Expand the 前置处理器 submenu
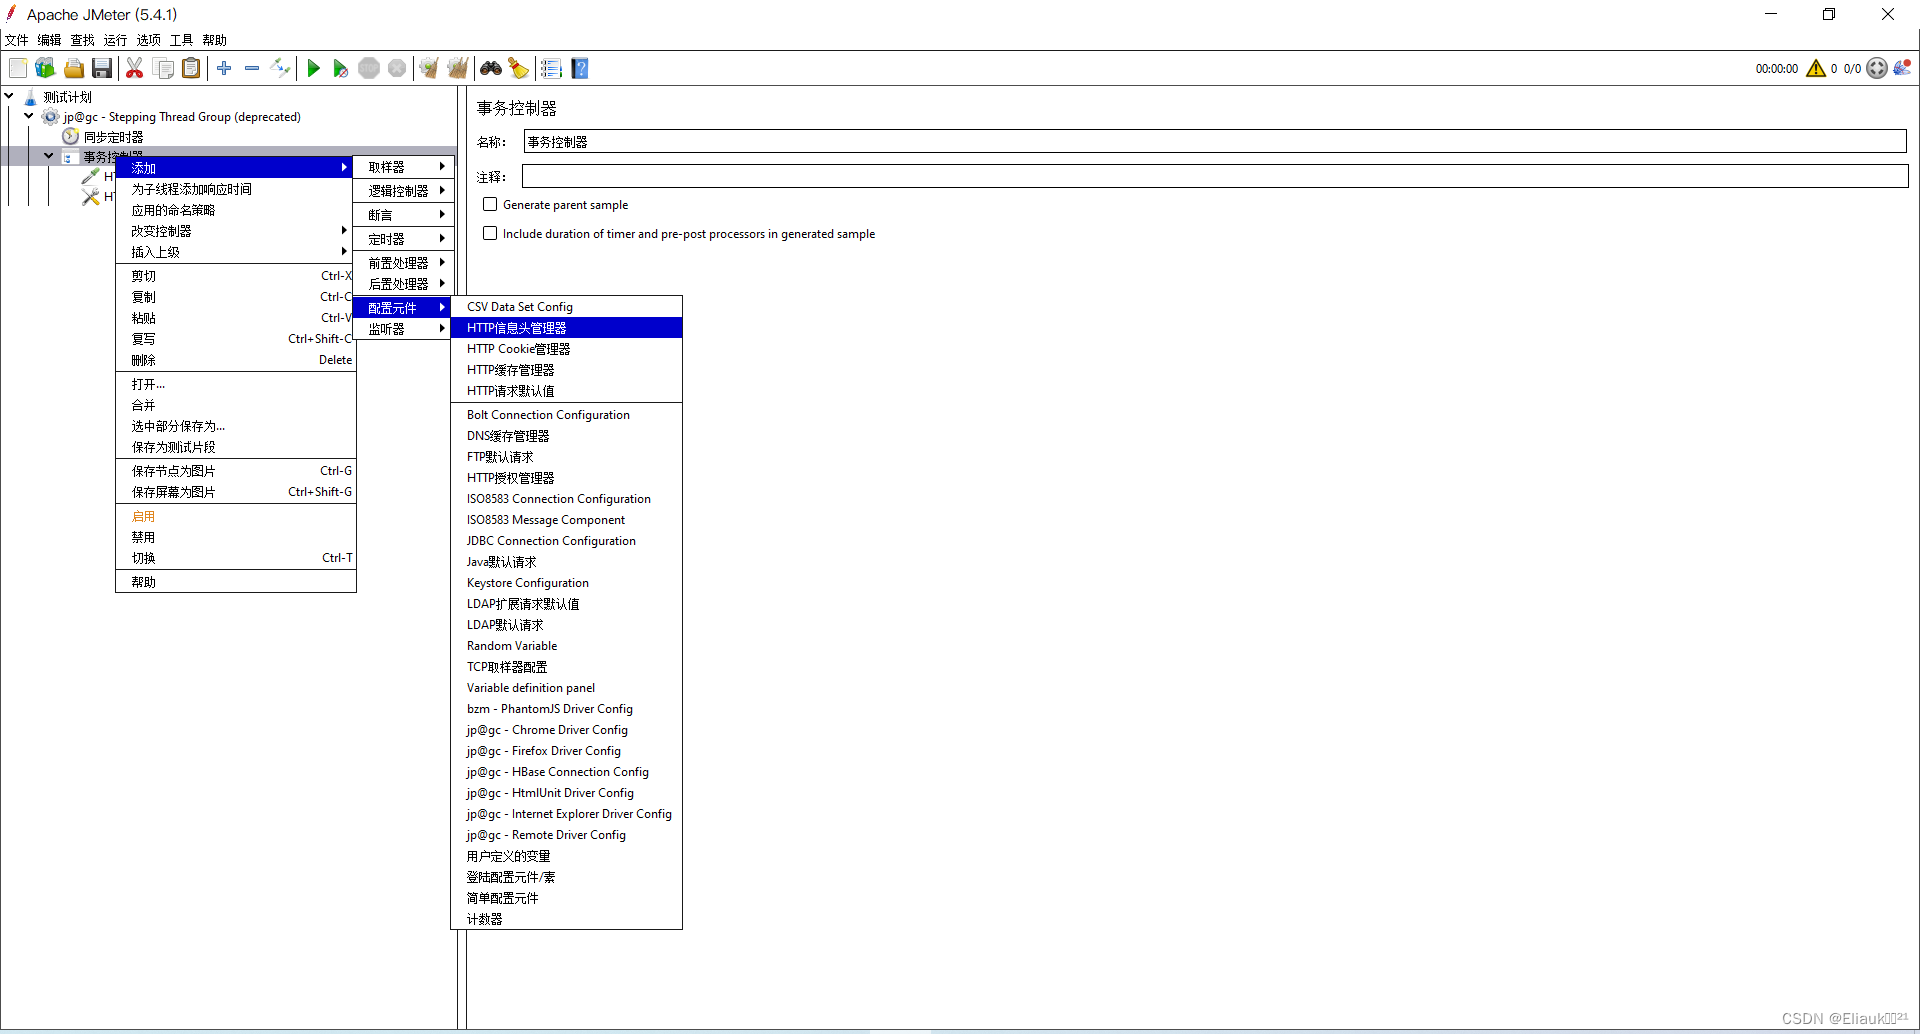The height and width of the screenshot is (1034, 1924). [x=403, y=263]
